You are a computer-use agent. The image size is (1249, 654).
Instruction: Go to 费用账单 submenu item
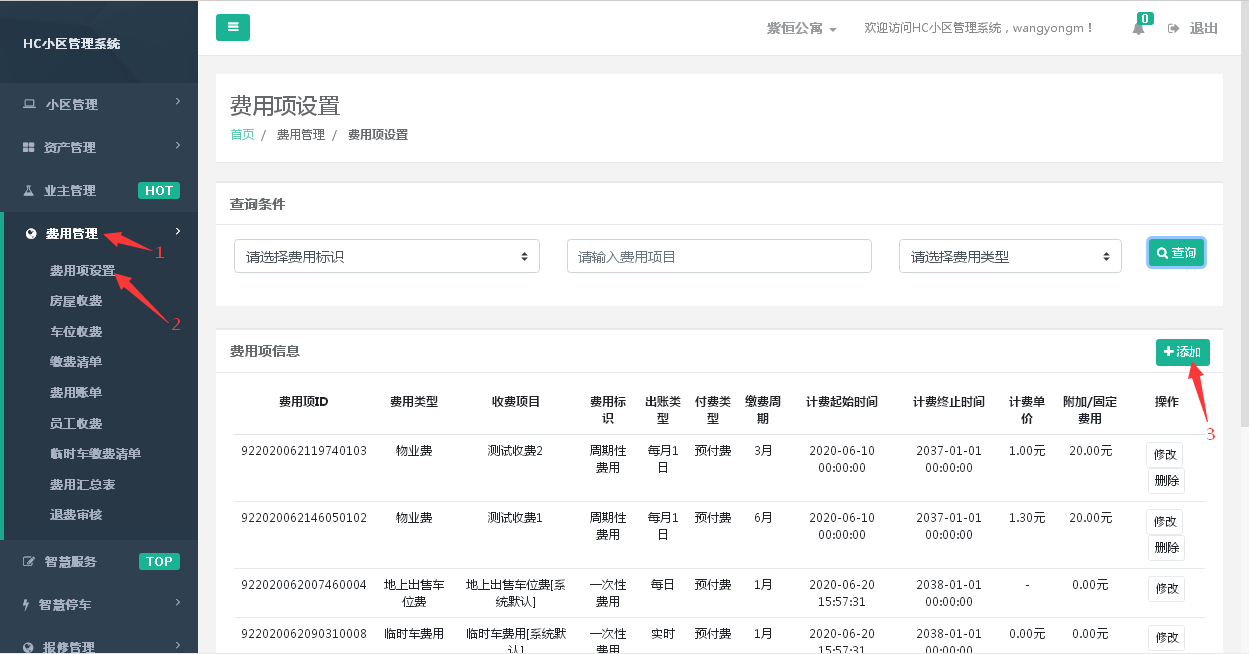tap(76, 392)
